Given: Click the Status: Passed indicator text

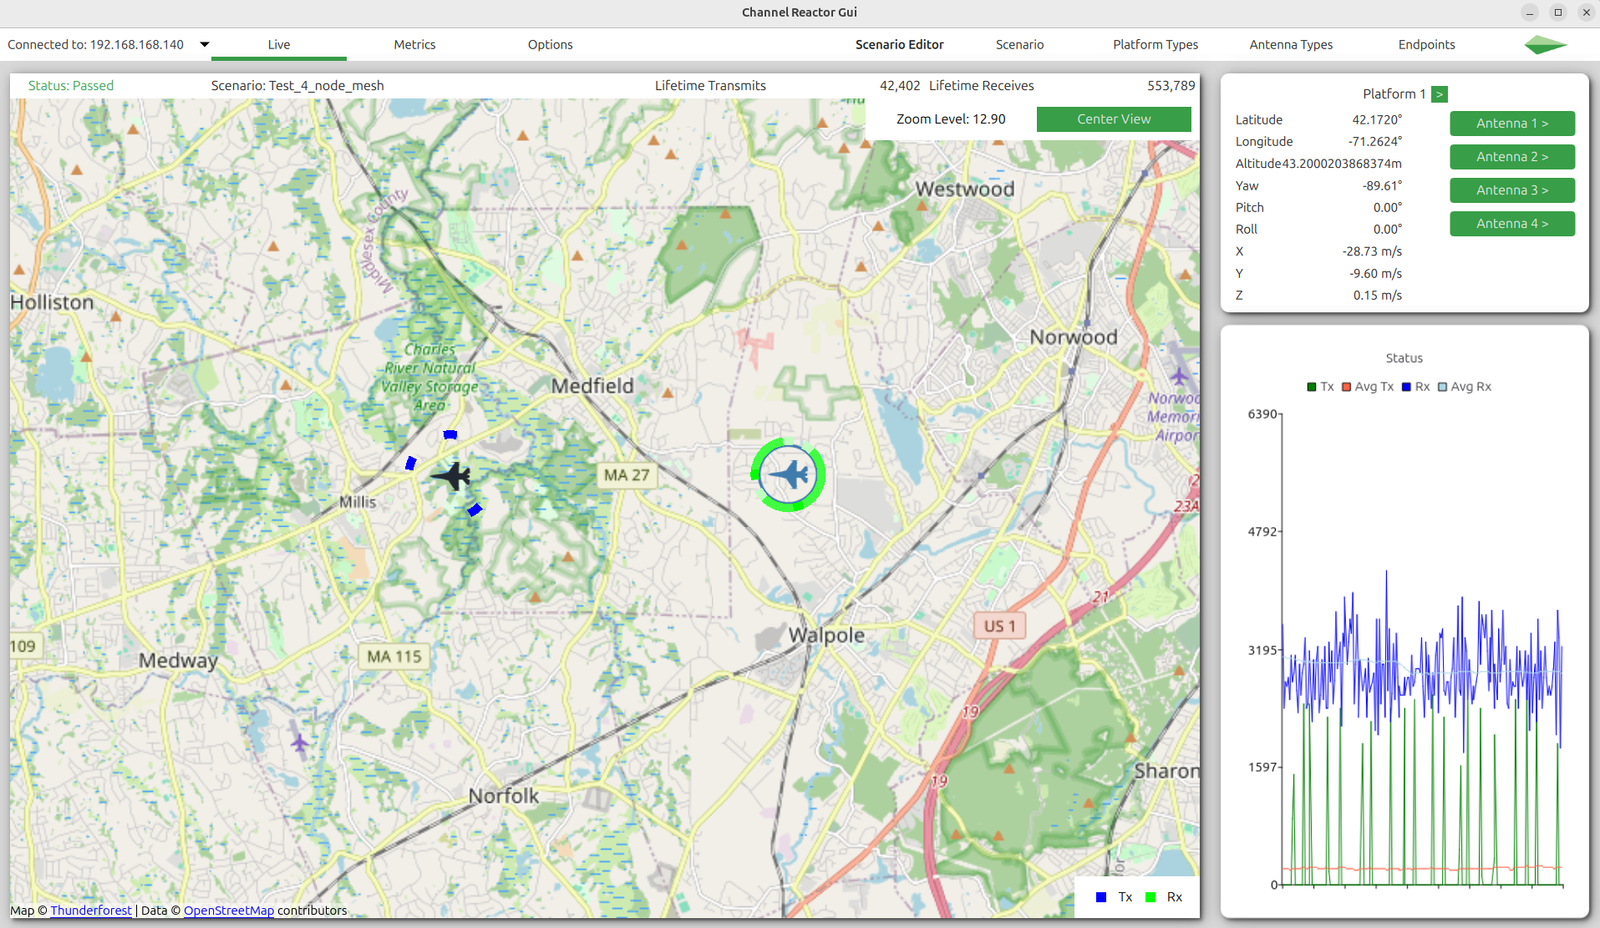Looking at the screenshot, I should coord(69,85).
